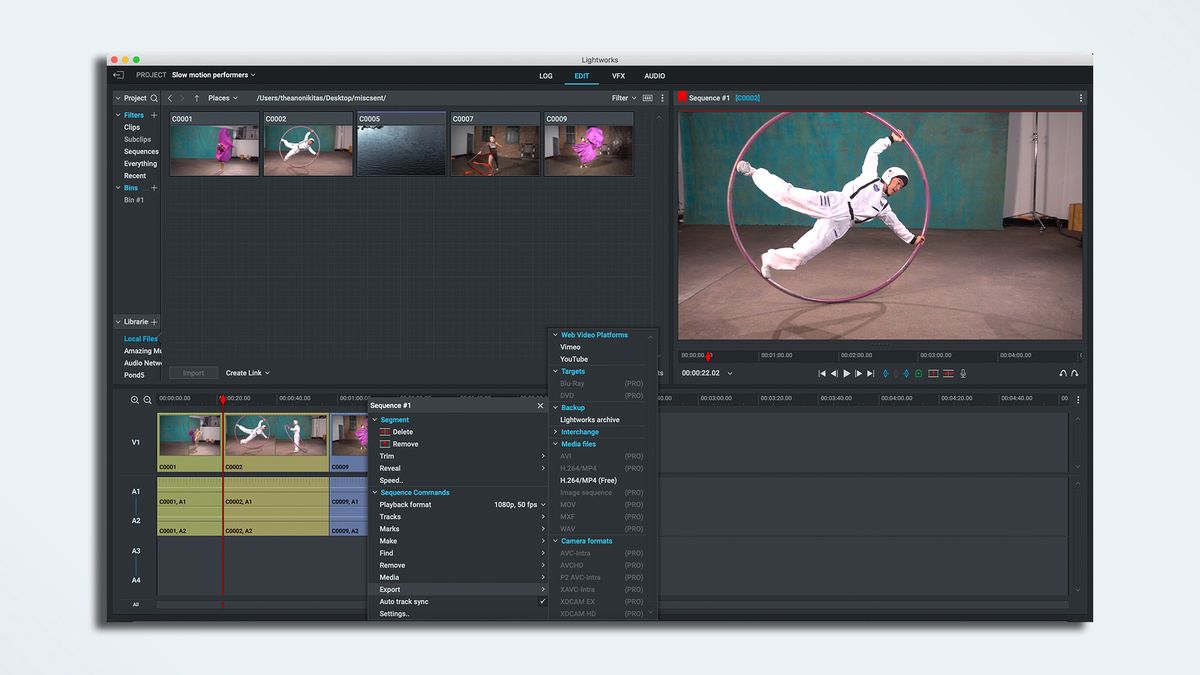Open the Export submenu
Screen dimensions: 1200x675
[x=459, y=590]
